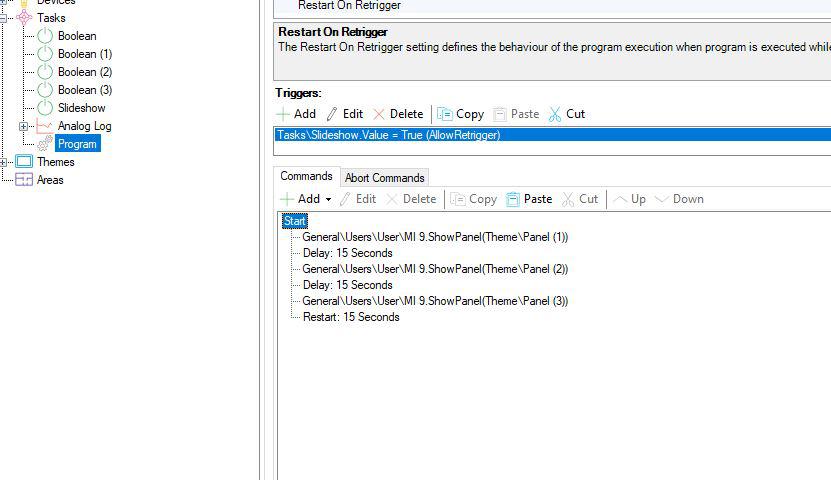
Task: Expand the Themes tree node
Action: coord(4,162)
